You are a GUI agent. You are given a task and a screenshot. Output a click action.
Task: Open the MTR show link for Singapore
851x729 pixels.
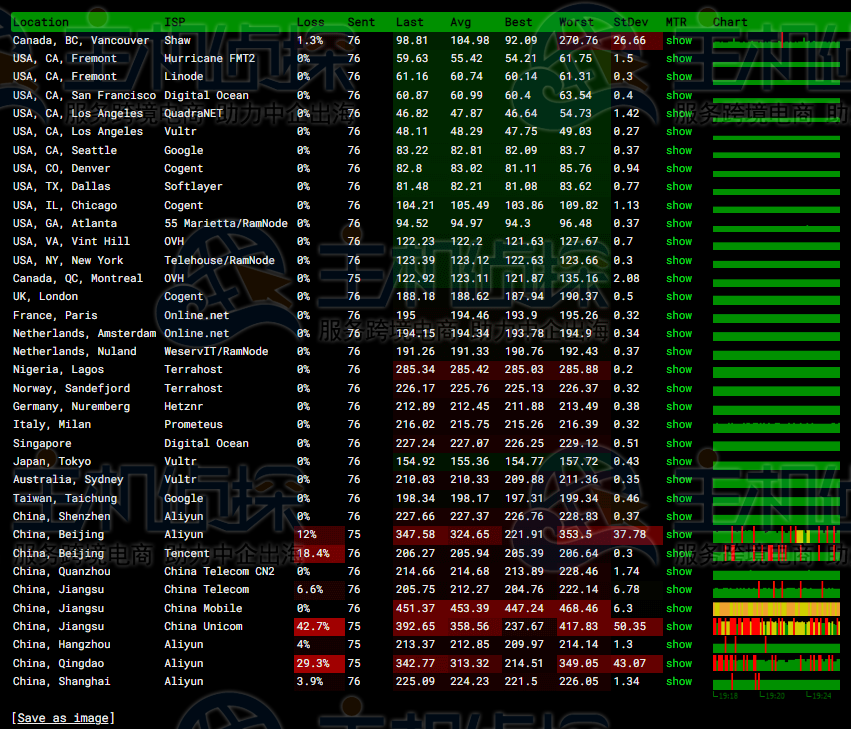coord(679,444)
